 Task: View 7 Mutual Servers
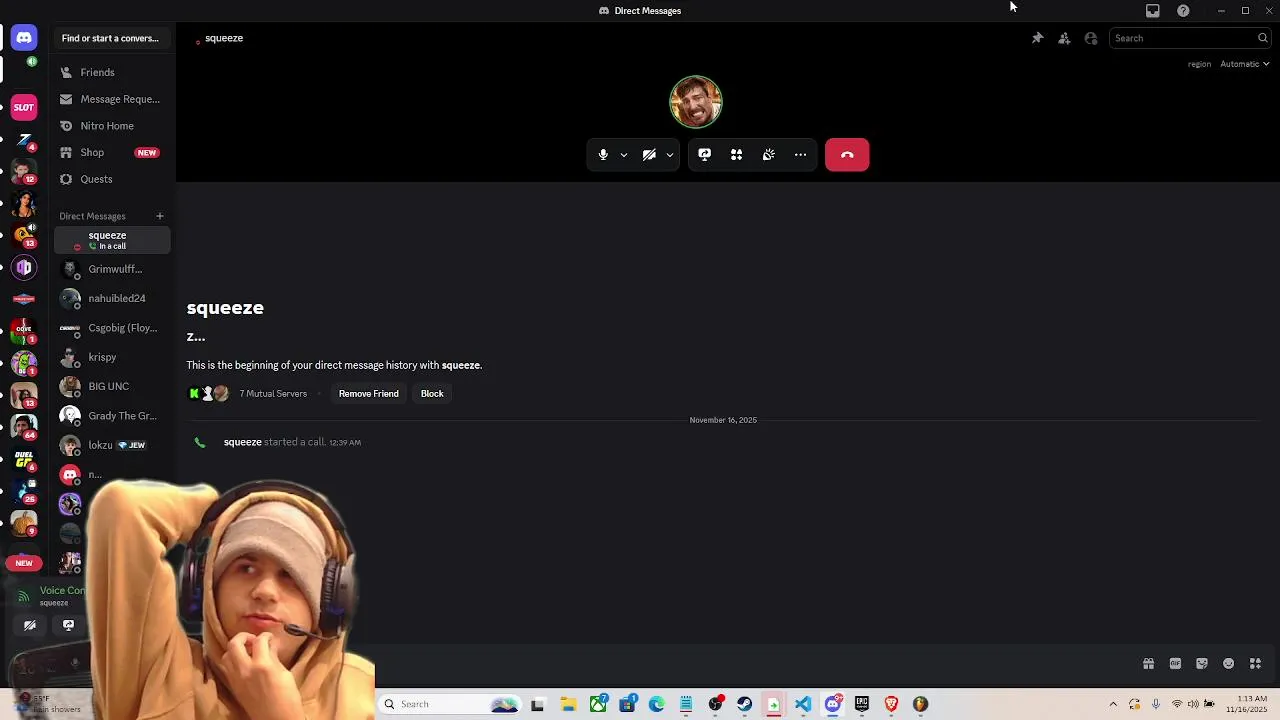pyautogui.click(x=273, y=394)
